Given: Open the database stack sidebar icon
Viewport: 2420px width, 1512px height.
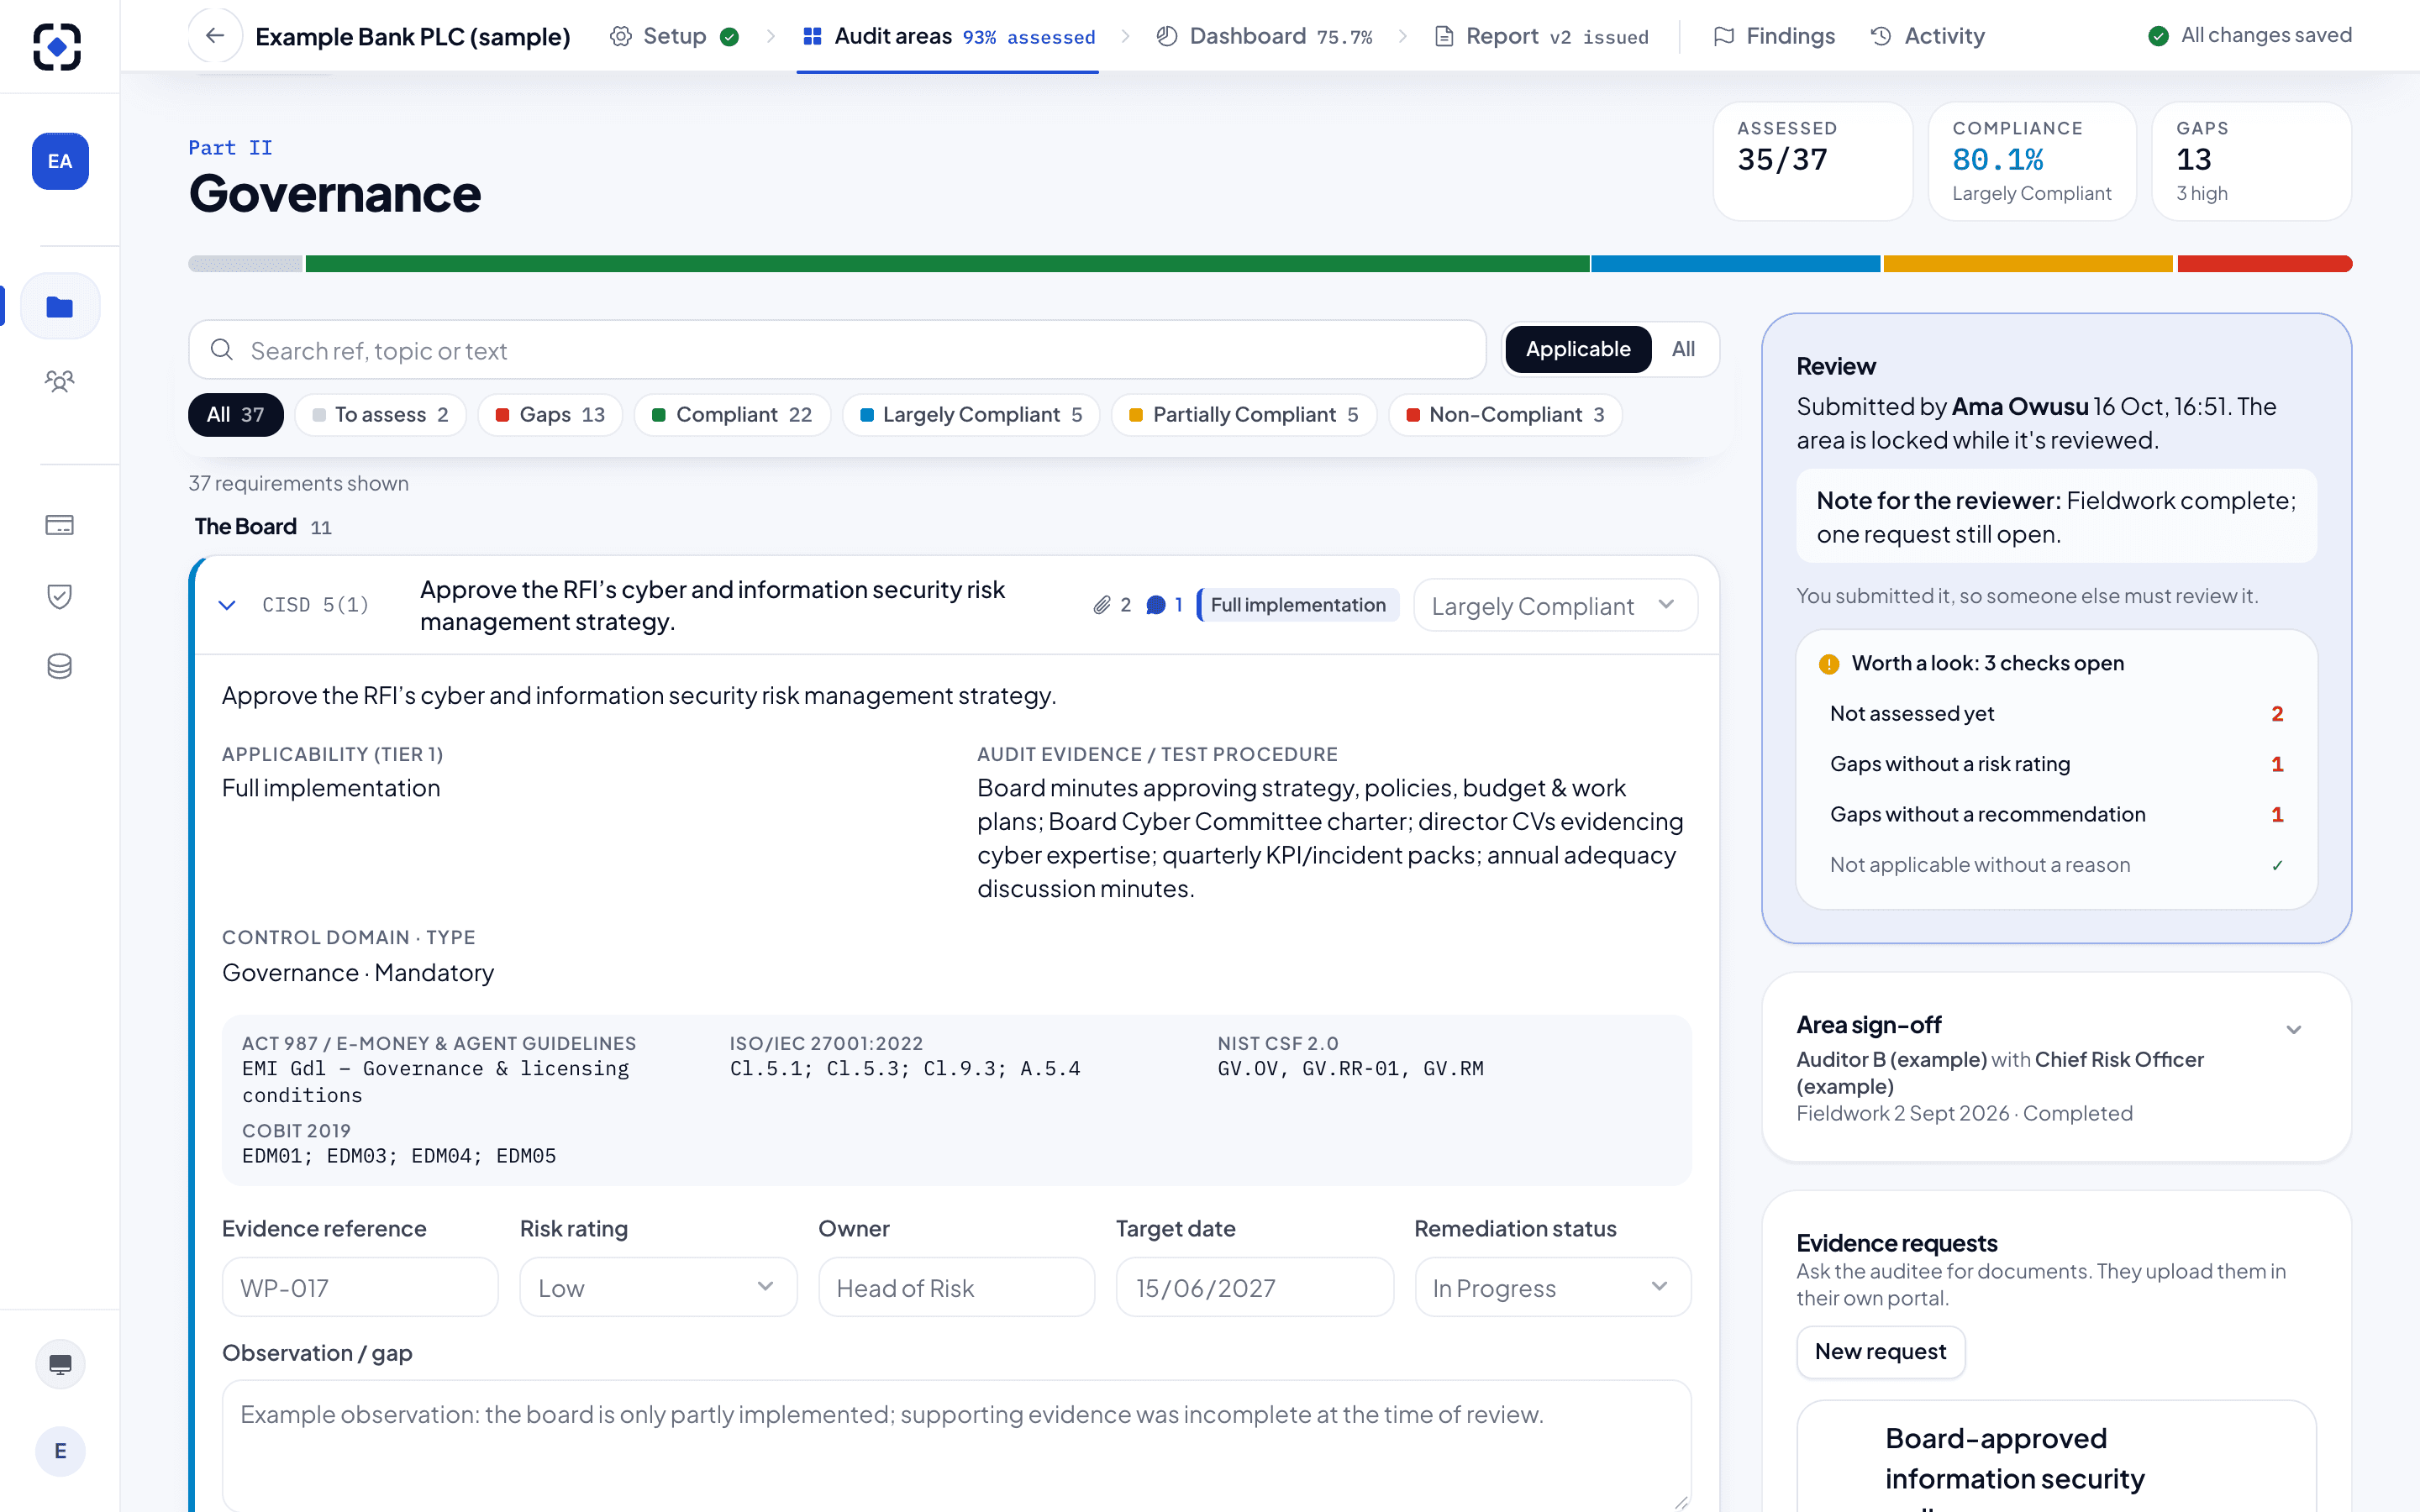Looking at the screenshot, I should coord(60,666).
